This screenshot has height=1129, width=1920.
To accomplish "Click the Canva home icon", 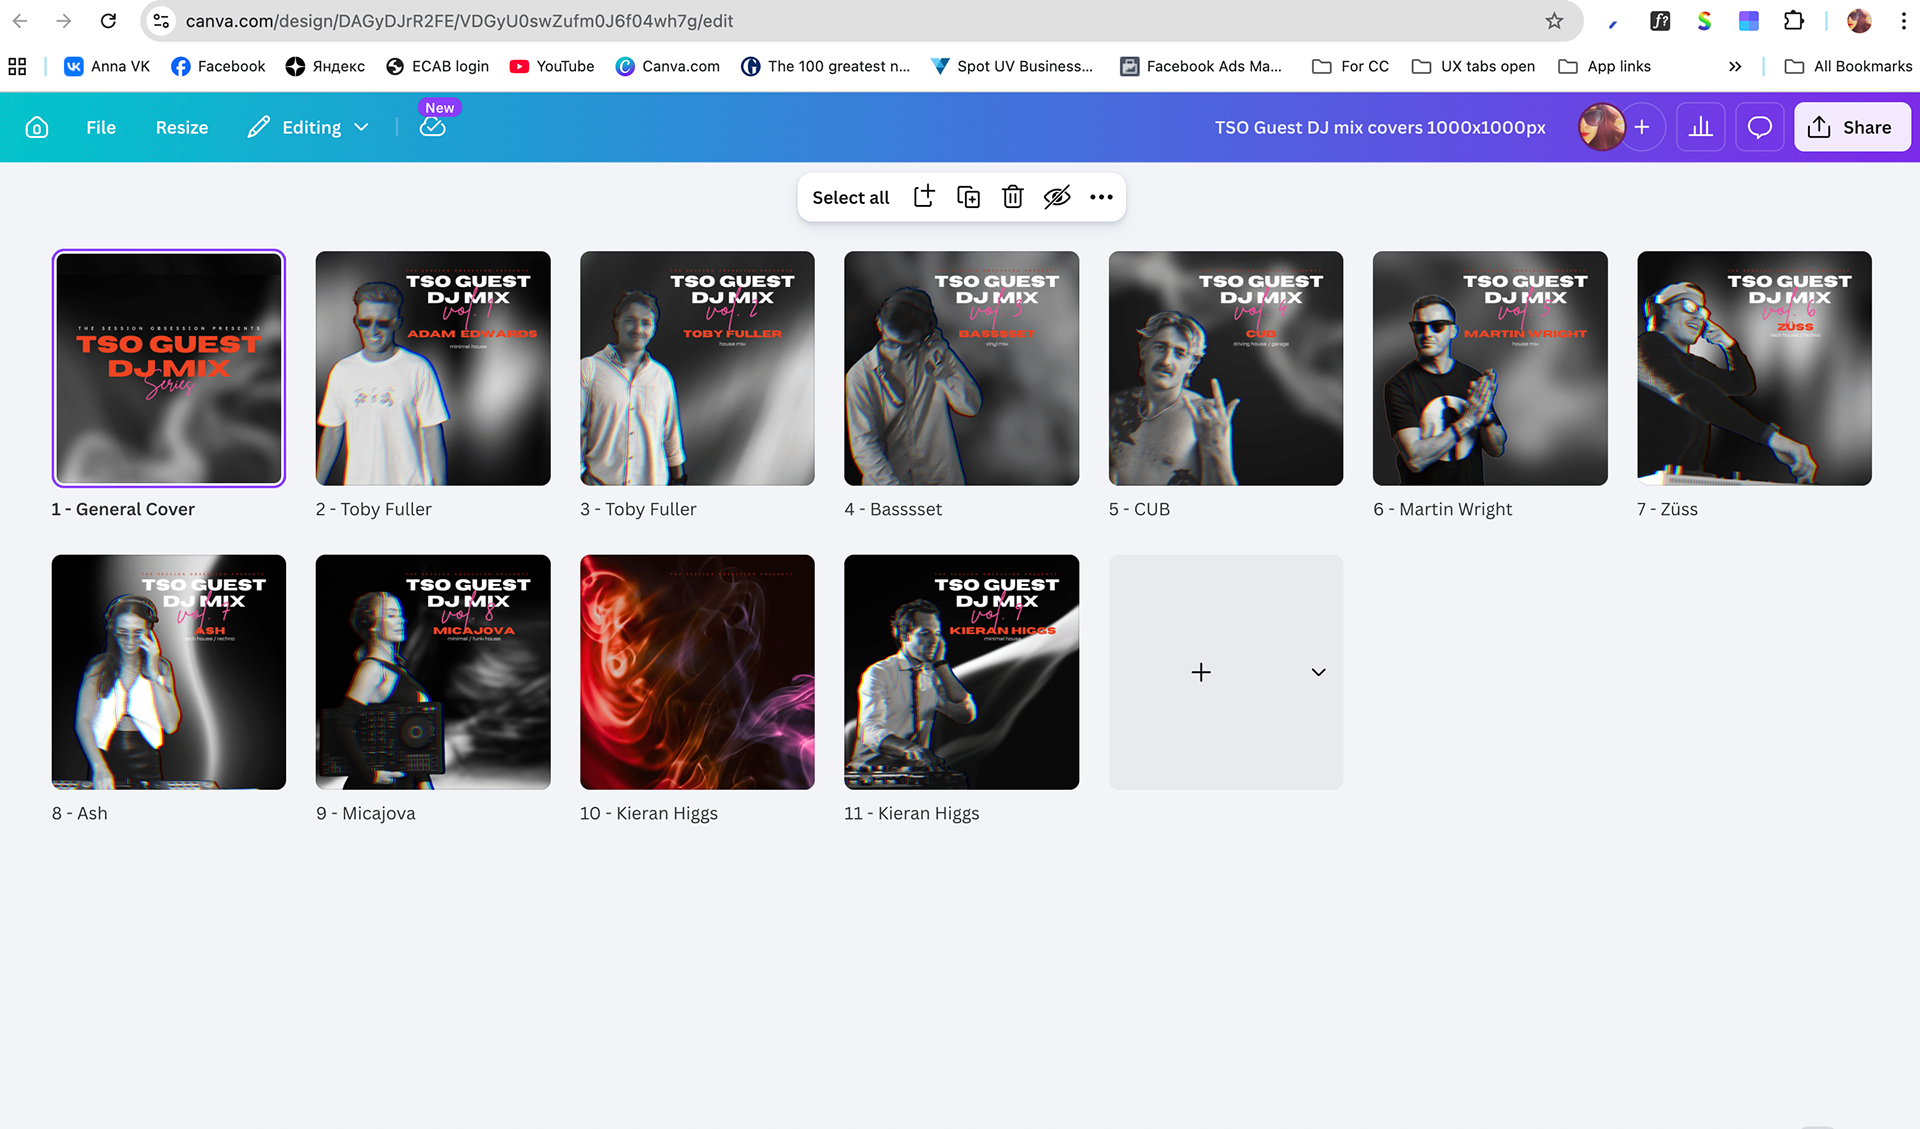I will 37,127.
